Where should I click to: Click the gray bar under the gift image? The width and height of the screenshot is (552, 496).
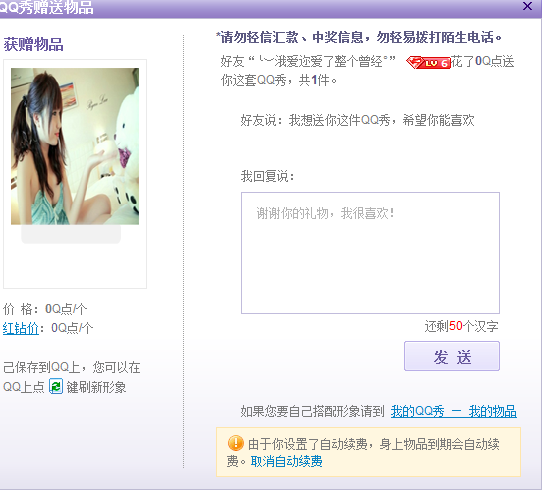point(71,234)
